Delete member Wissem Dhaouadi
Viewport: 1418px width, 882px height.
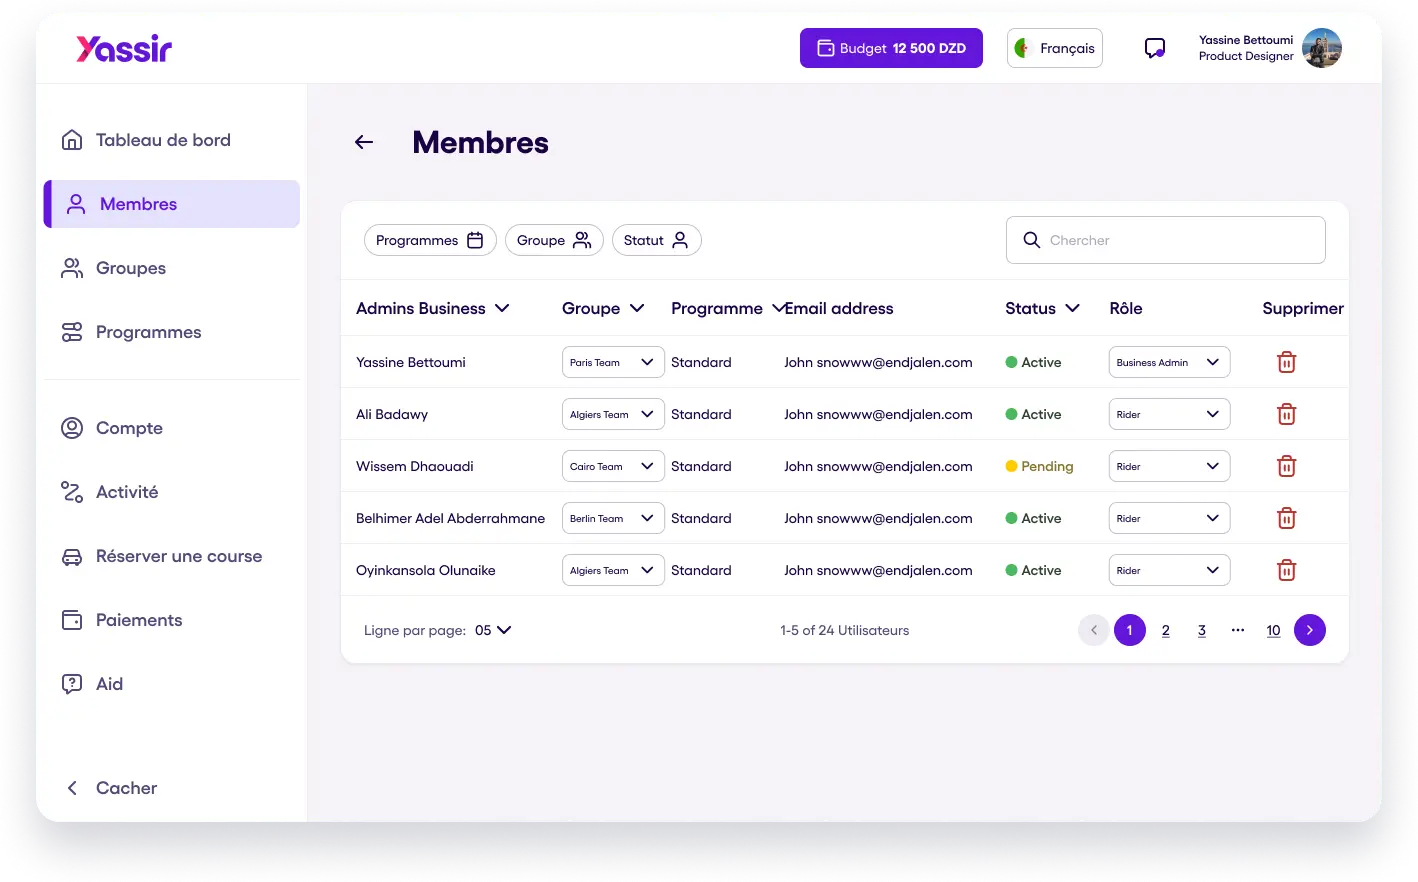(x=1287, y=466)
